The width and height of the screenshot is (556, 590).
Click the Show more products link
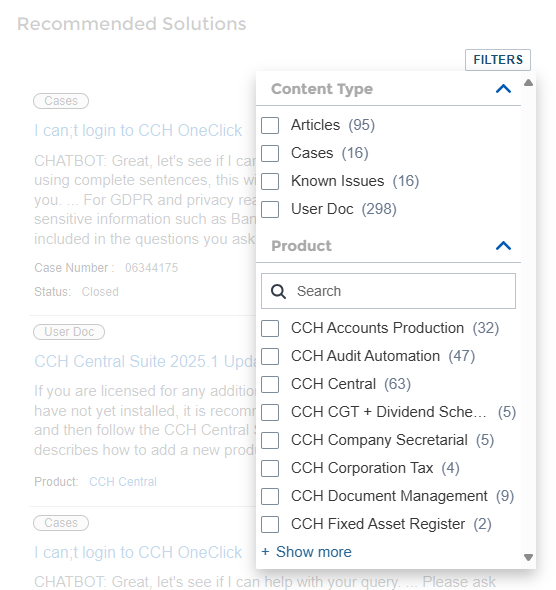click(307, 552)
